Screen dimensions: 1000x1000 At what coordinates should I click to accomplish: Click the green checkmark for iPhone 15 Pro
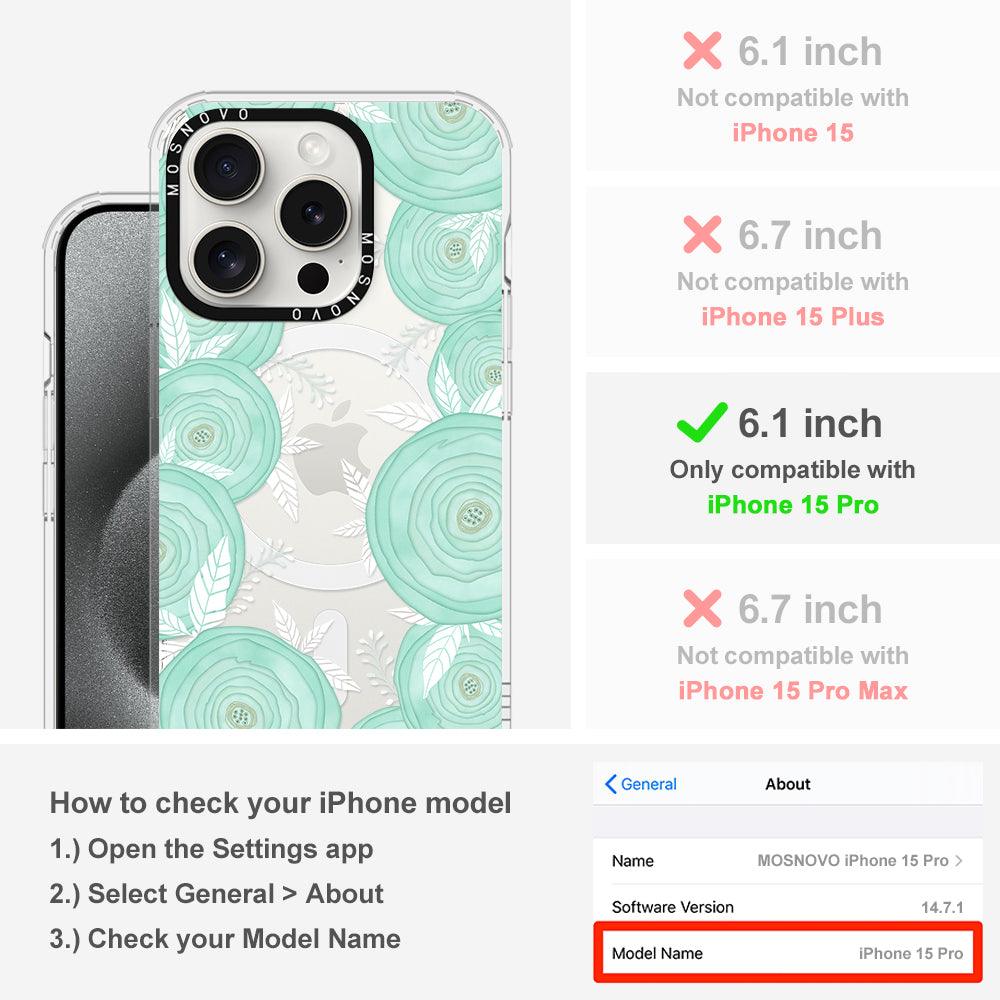pos(702,422)
